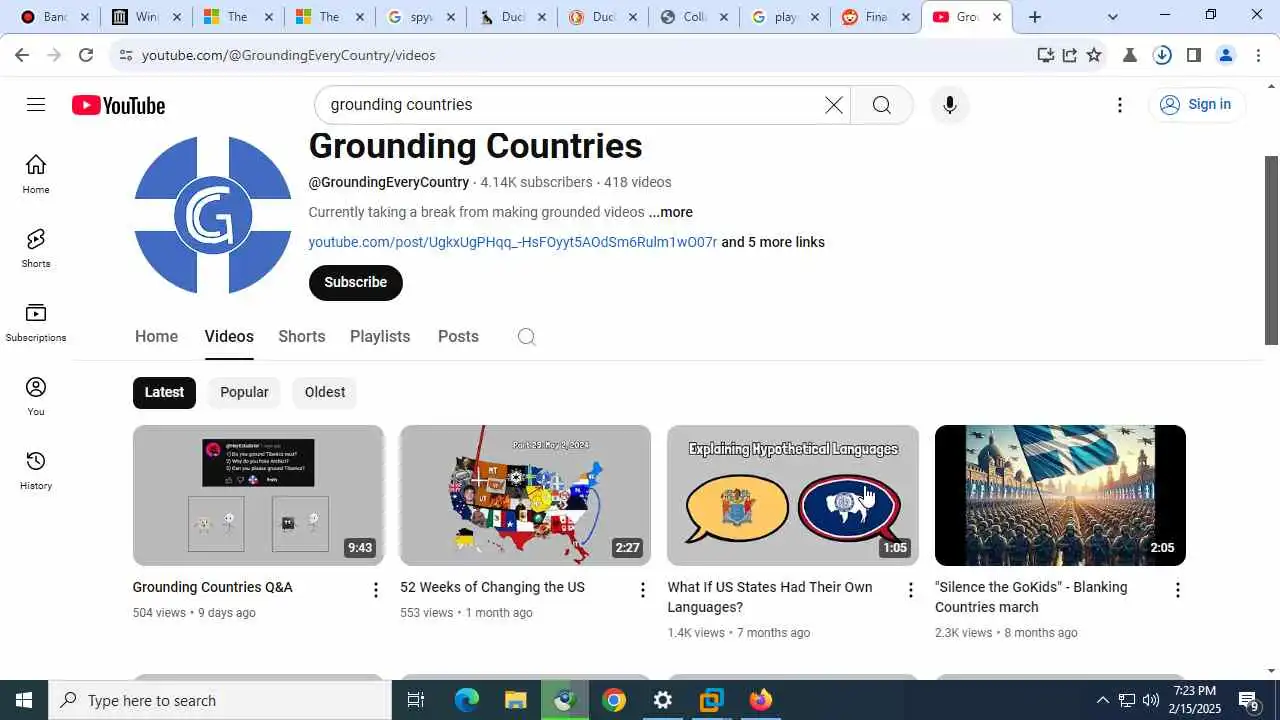View site information icon in the address bar
The height and width of the screenshot is (720, 1280).
tap(125, 55)
